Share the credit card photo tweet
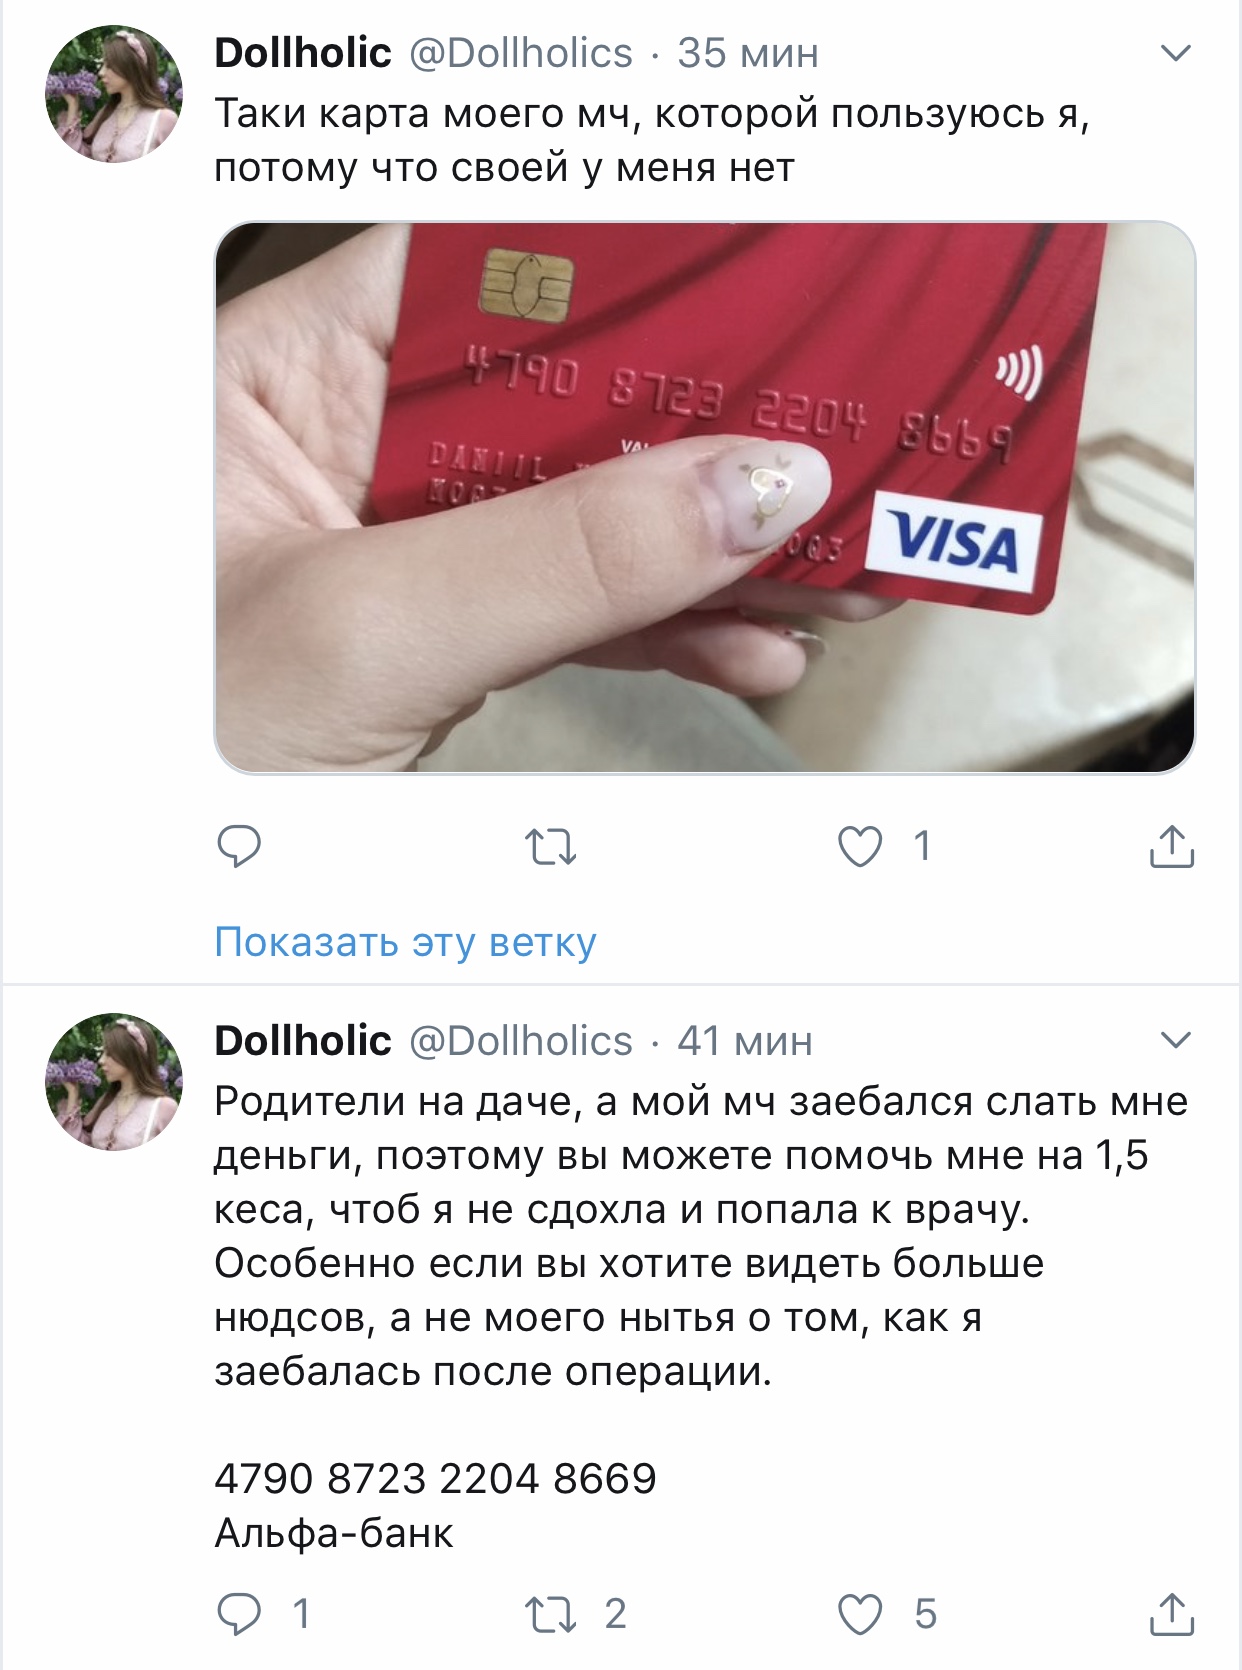The height and width of the screenshot is (1670, 1242). click(1171, 846)
